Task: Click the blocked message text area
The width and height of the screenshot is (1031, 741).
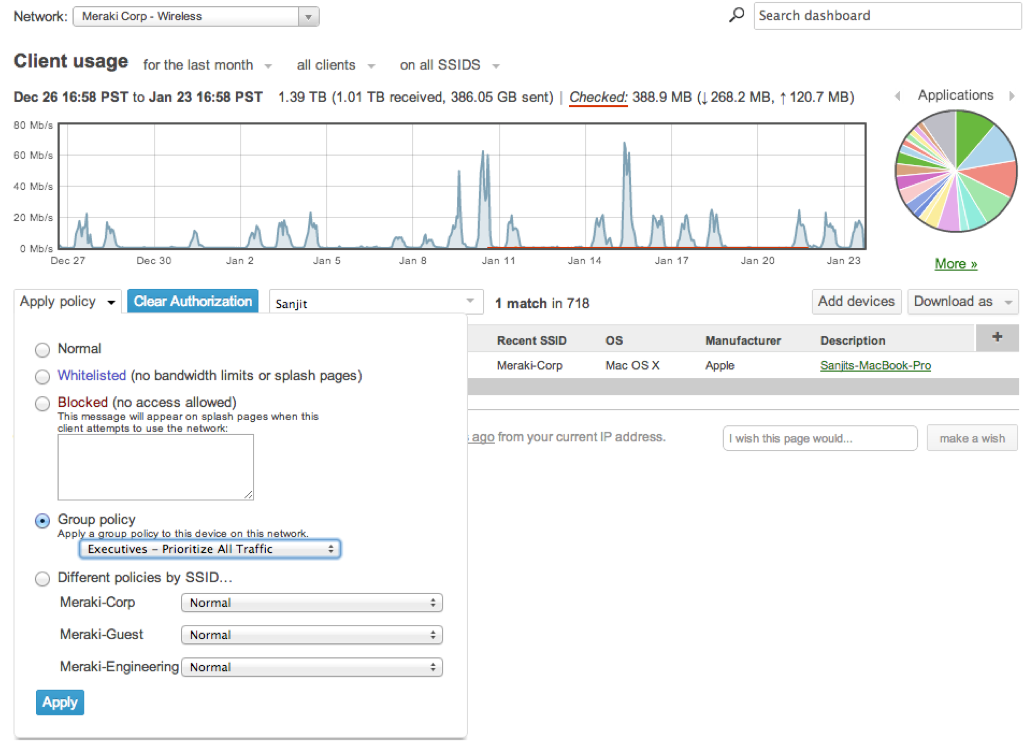Action: click(156, 467)
